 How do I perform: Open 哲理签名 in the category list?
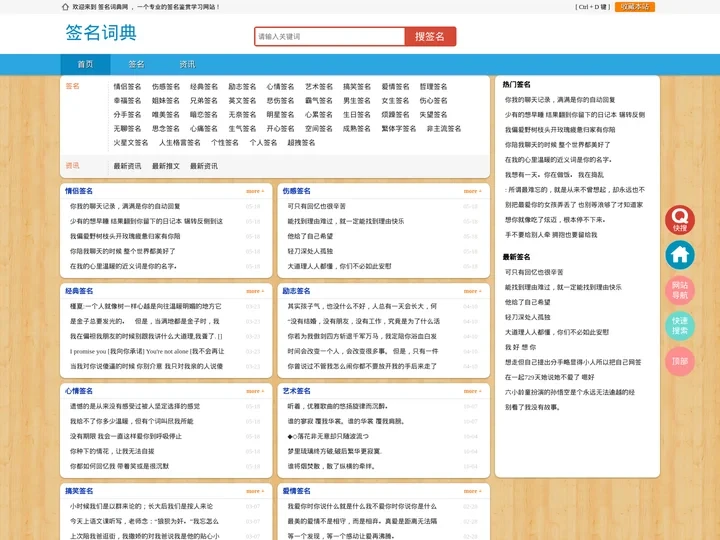433,86
